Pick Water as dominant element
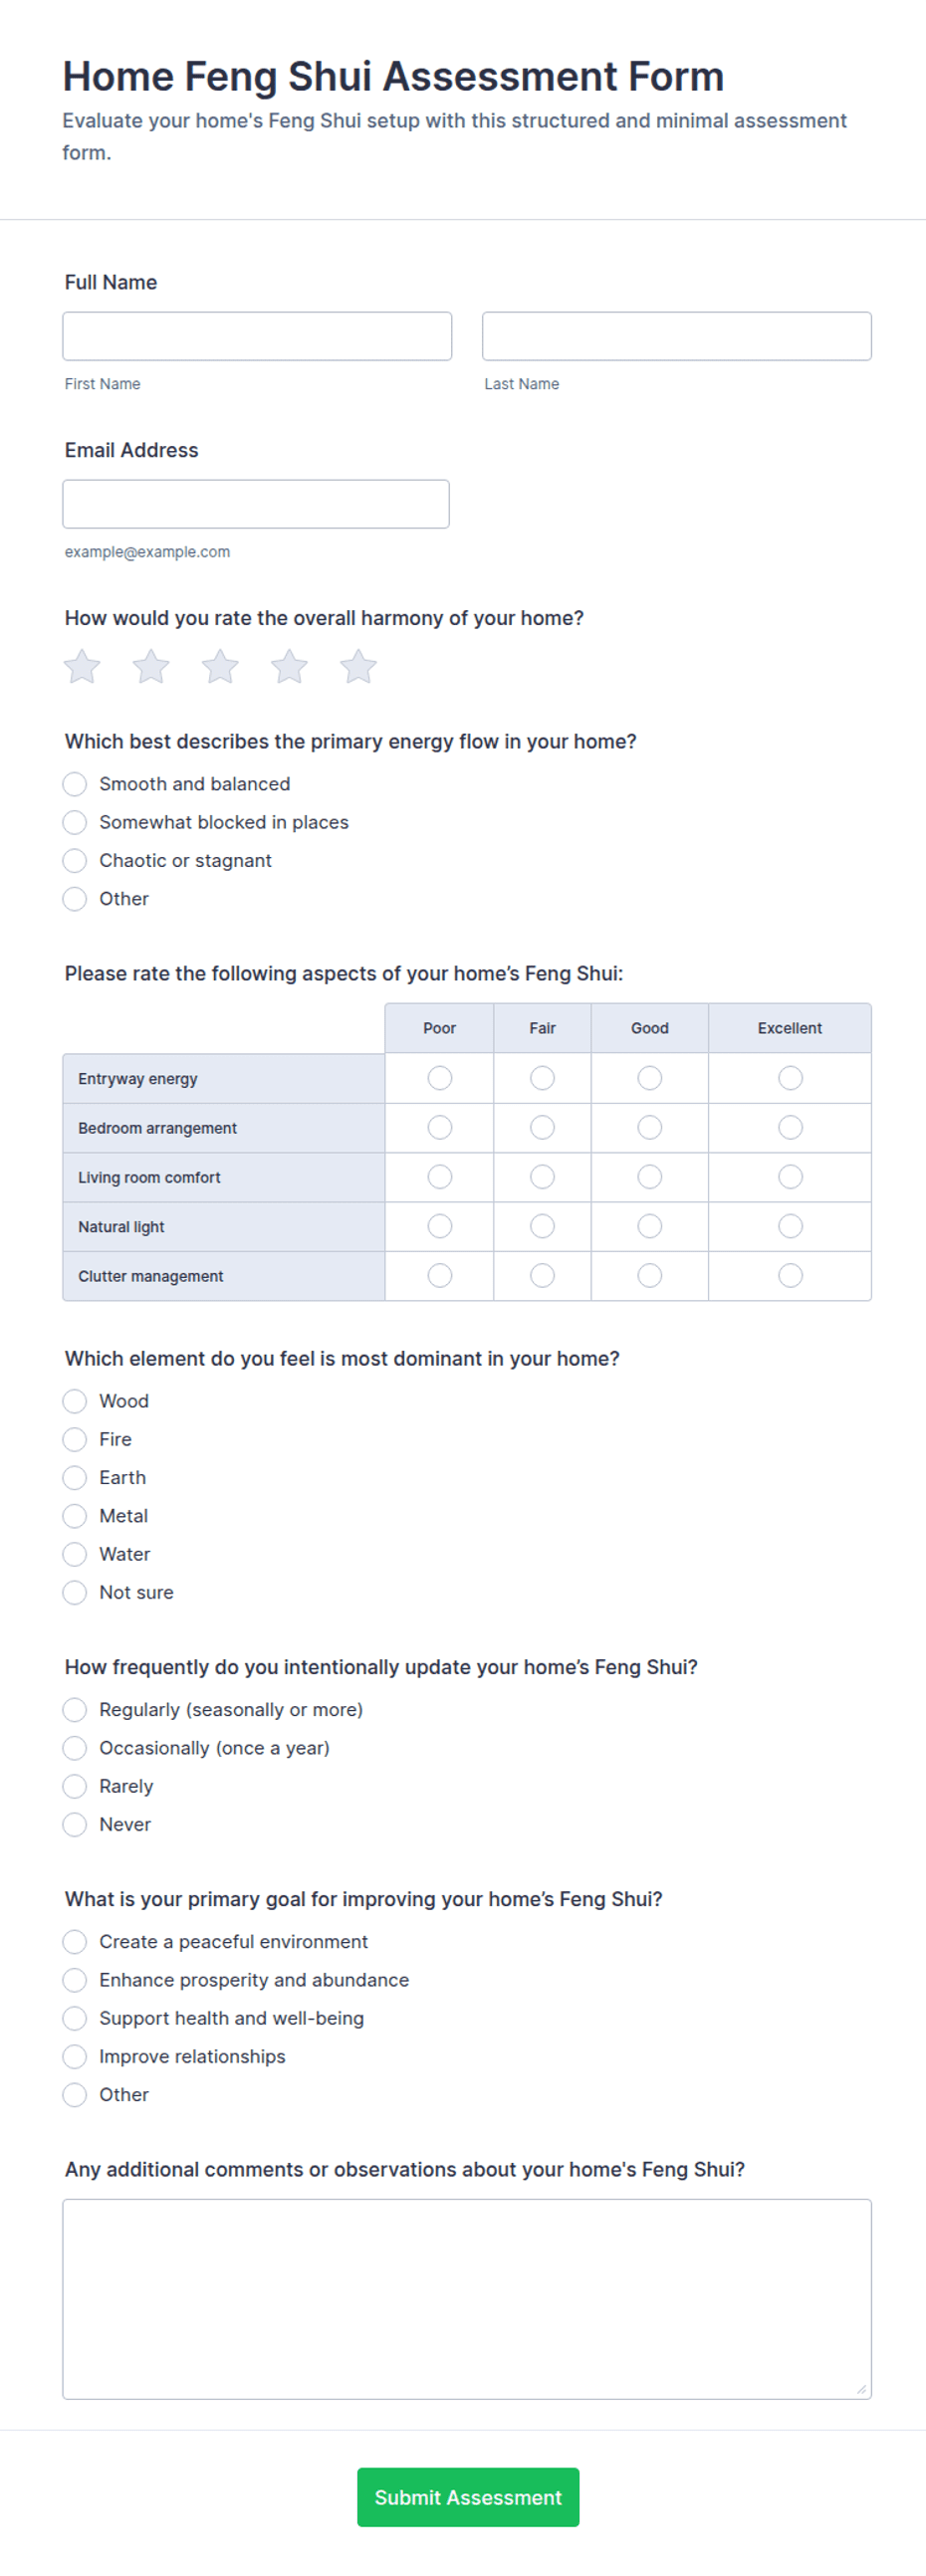Image resolution: width=926 pixels, height=2576 pixels. click(75, 1555)
